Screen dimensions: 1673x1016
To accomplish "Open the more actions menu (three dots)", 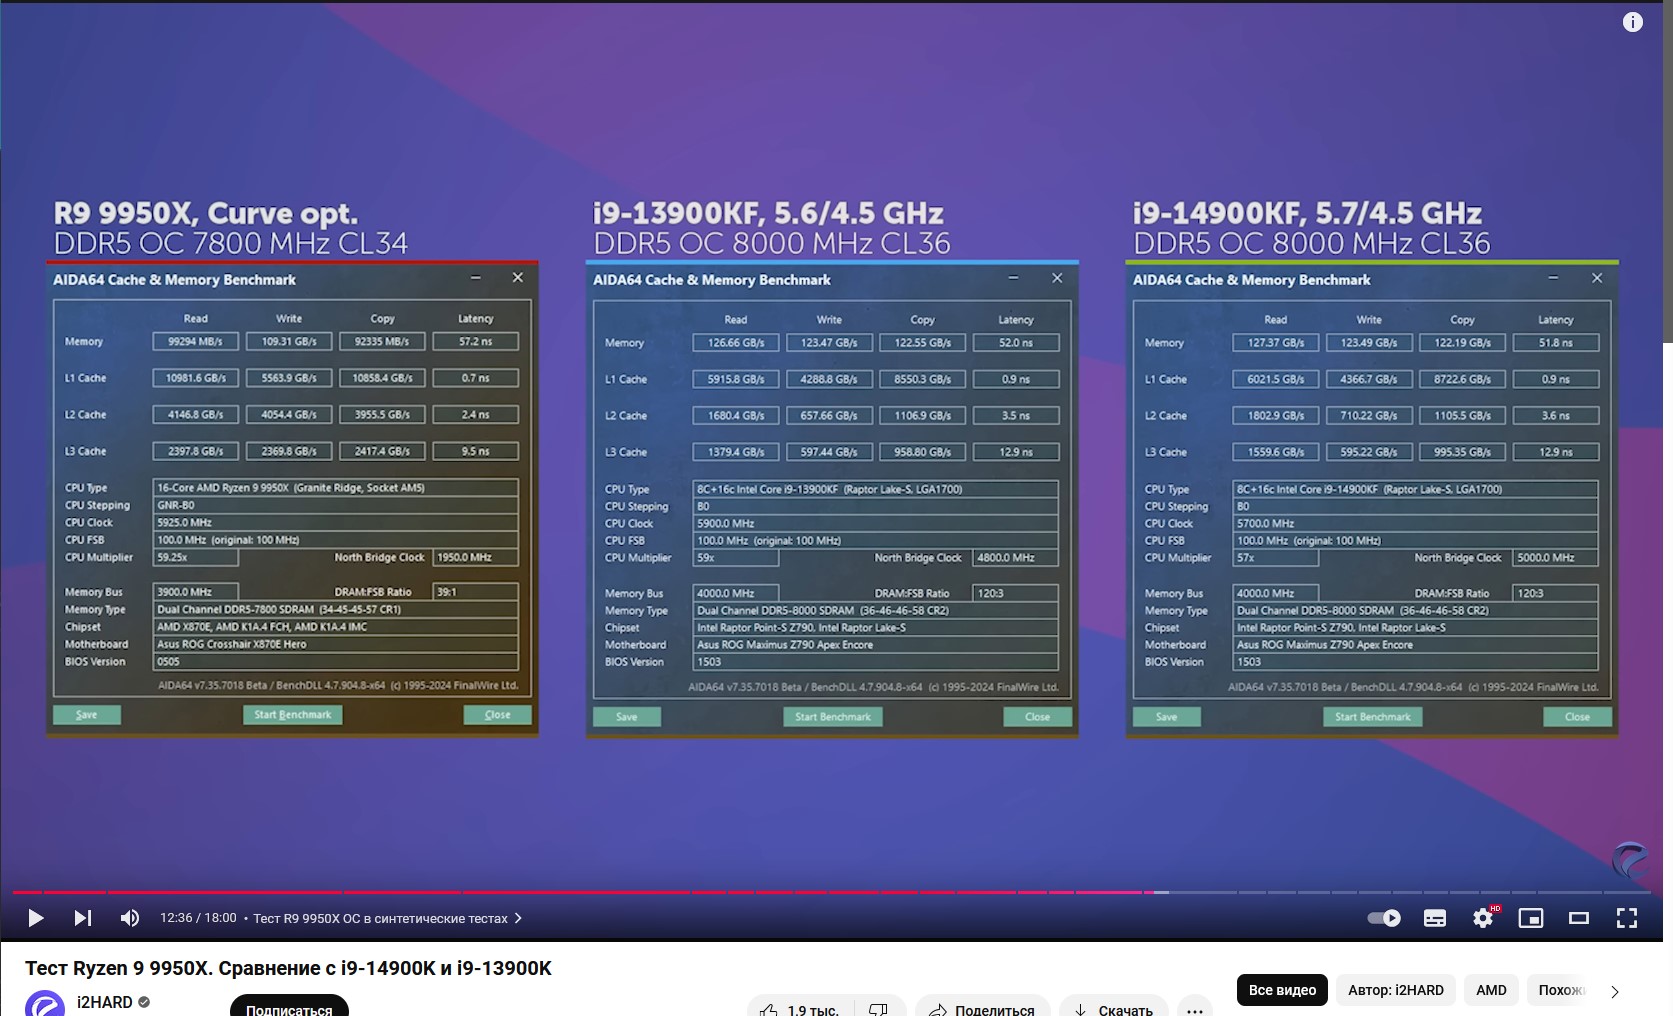I will pyautogui.click(x=1195, y=1006).
